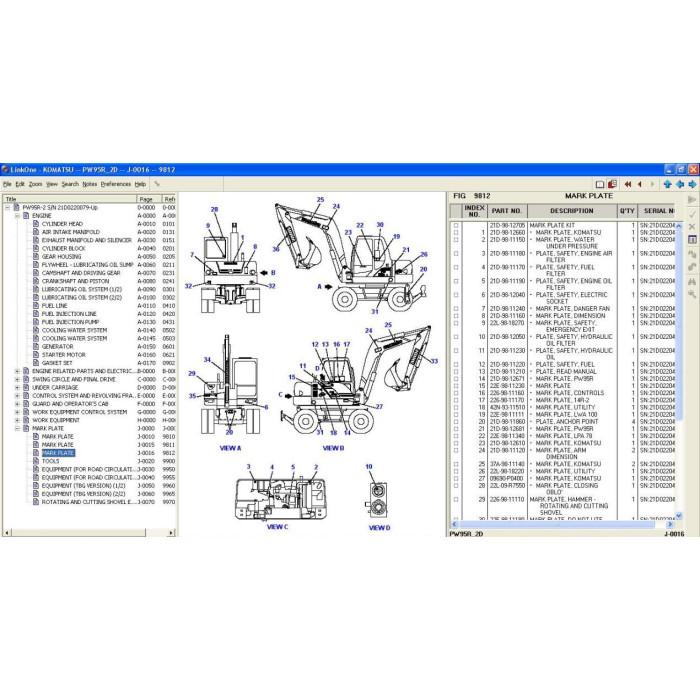Click the DESCRIPTION column header
700x700 pixels.
[572, 211]
